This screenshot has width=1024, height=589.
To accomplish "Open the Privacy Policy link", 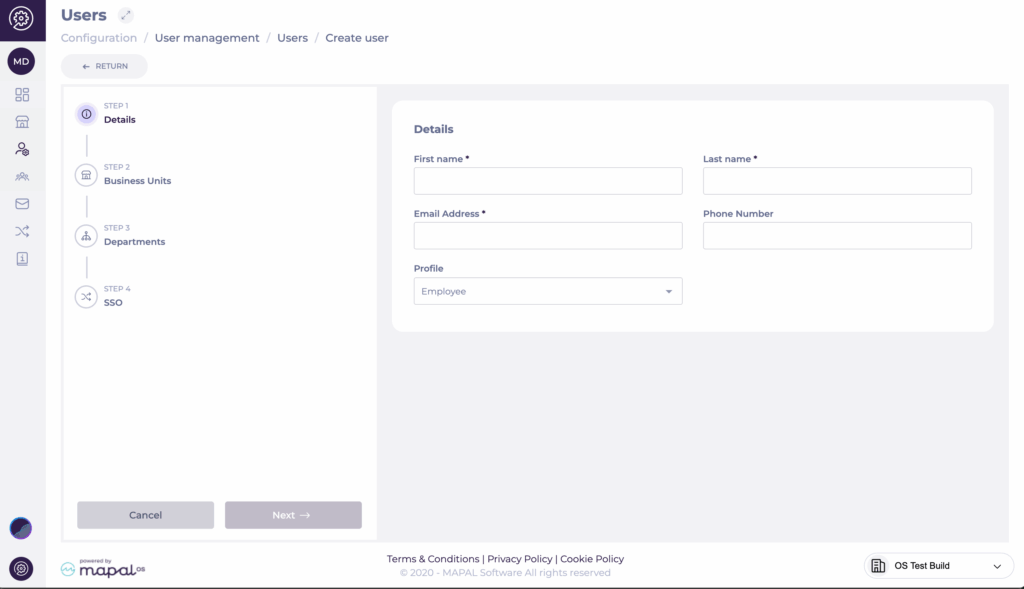I will (519, 559).
